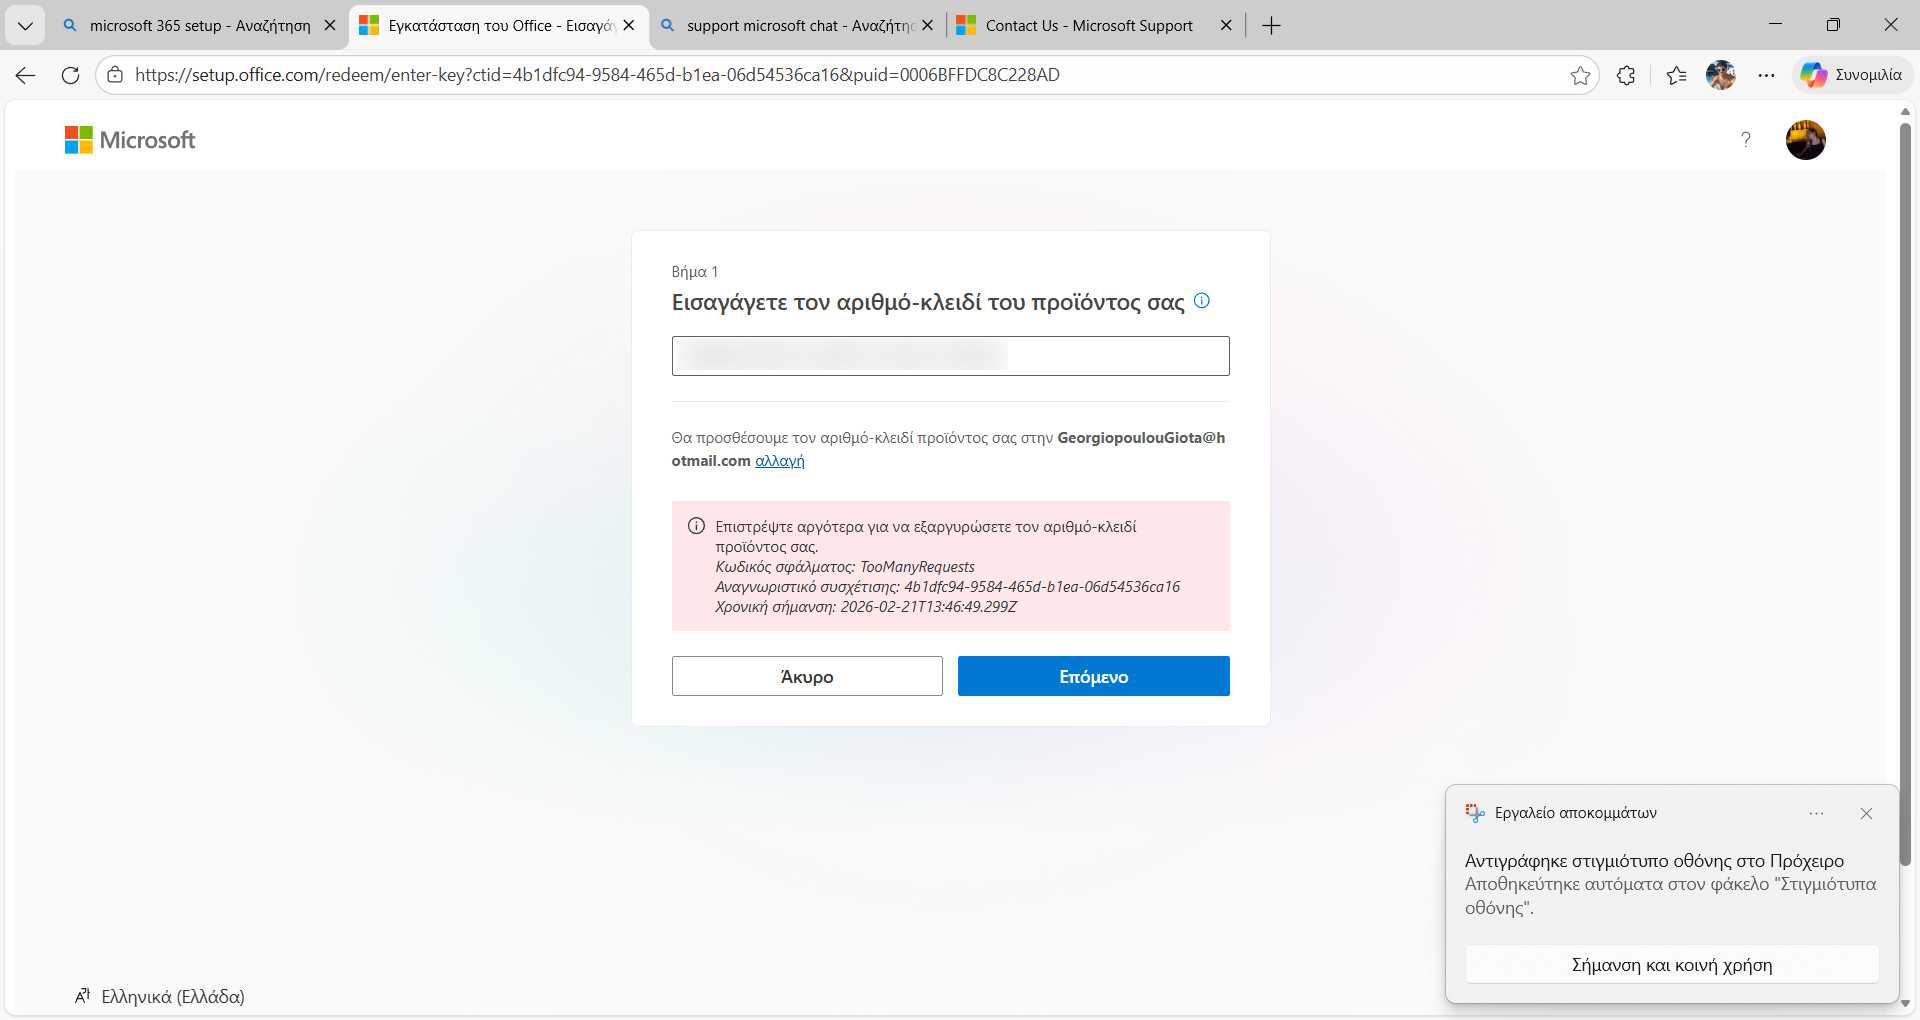Click the Άκυρο button

point(807,676)
